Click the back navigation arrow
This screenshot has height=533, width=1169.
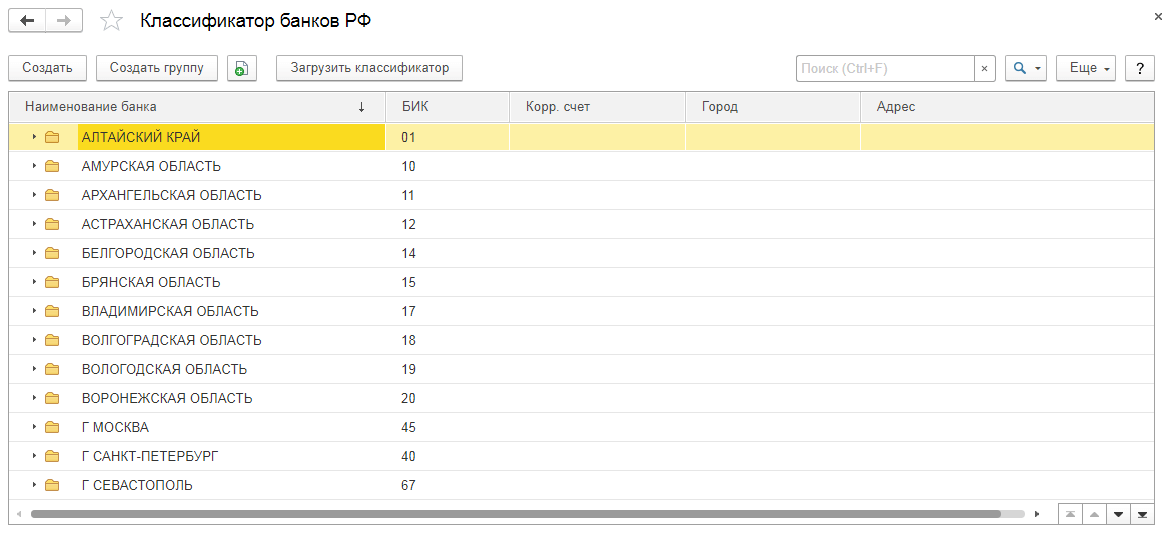27,21
